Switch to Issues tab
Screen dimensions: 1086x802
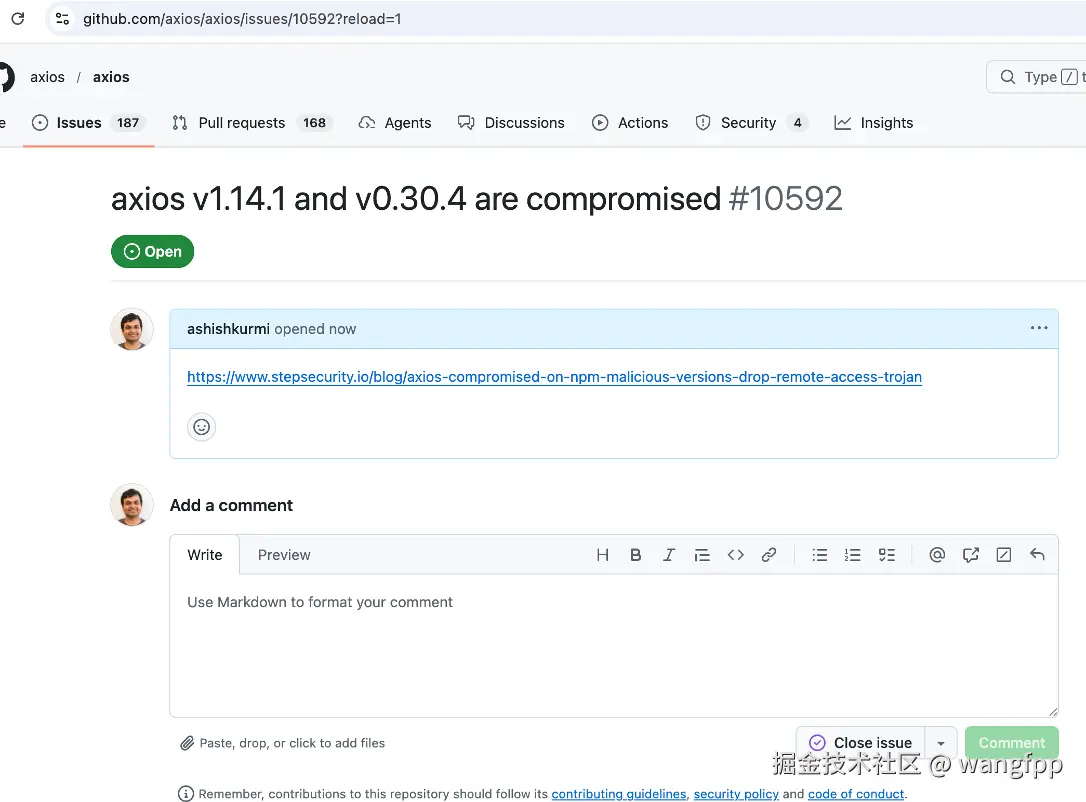pos(89,123)
